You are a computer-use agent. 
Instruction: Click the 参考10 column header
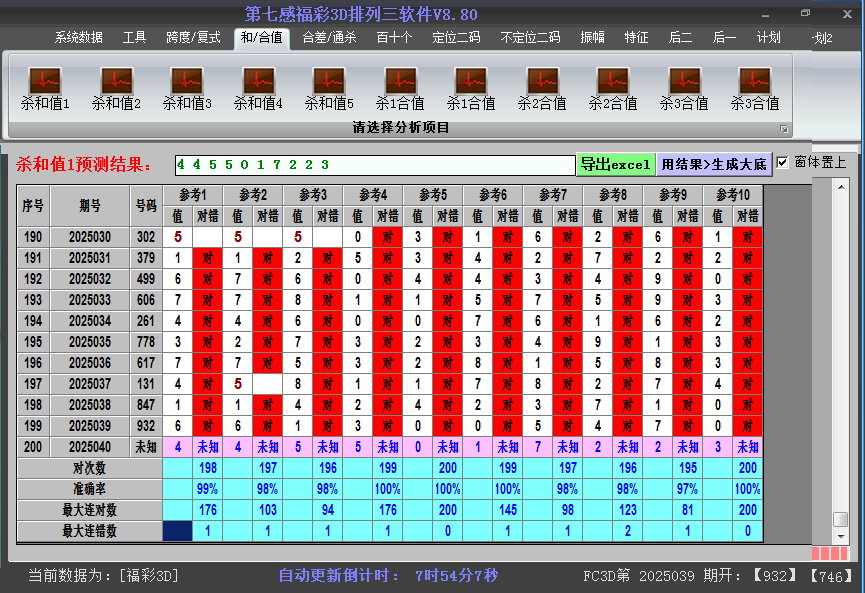coord(733,195)
